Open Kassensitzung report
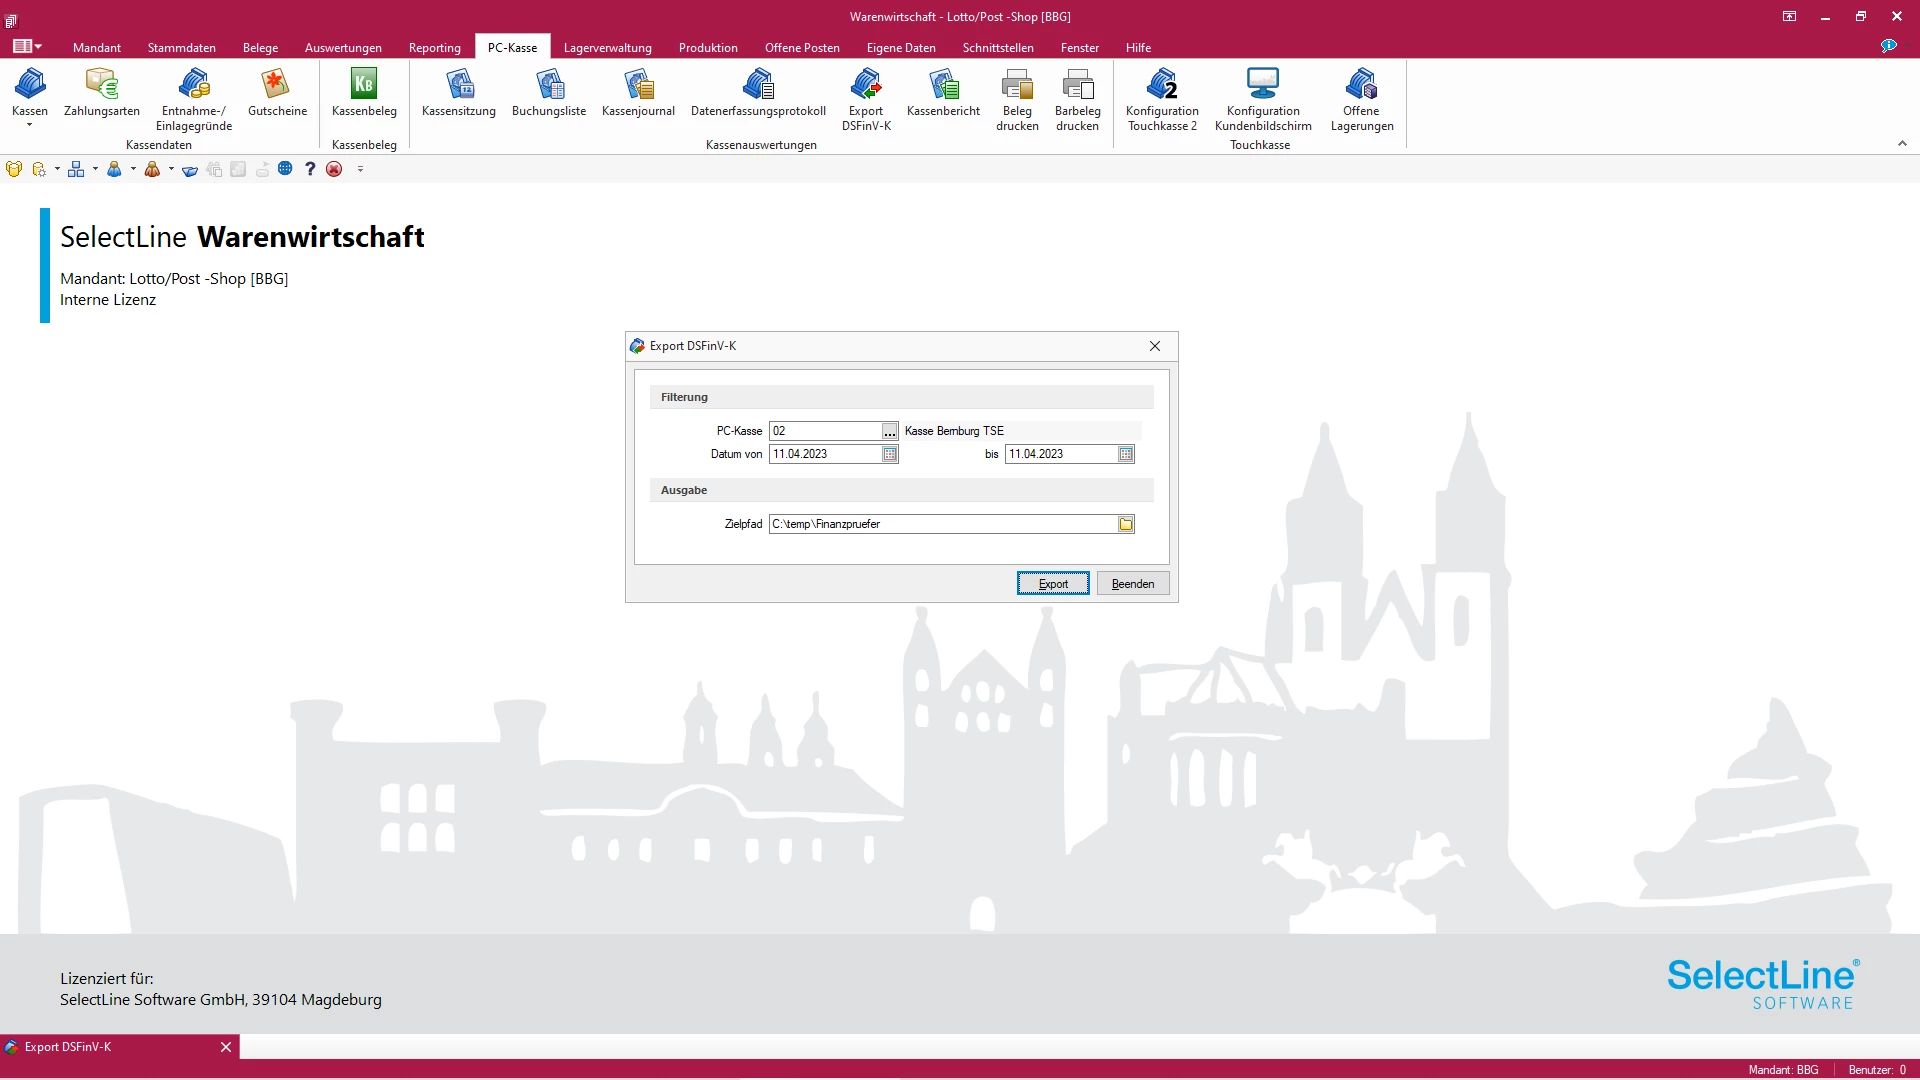Screen dimensions: 1920x1080 459,92
